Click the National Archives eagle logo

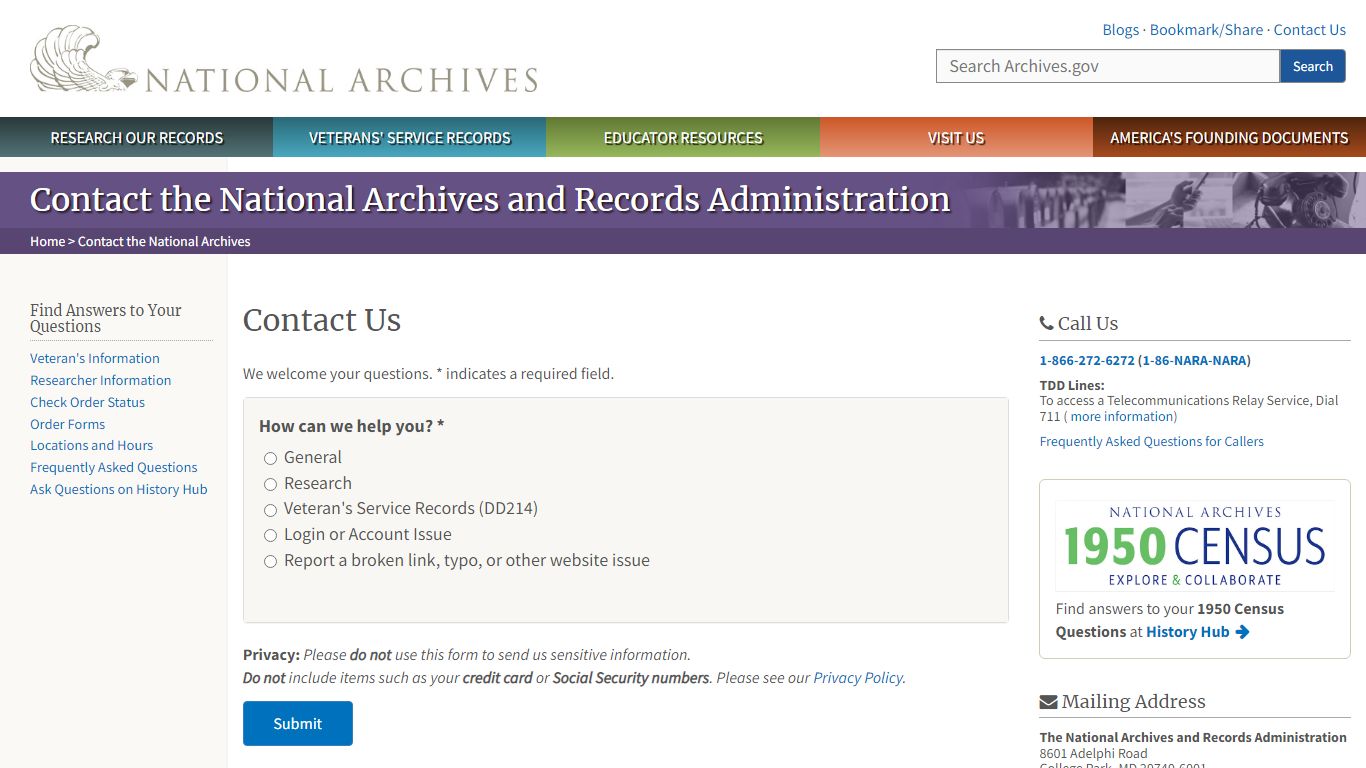[84, 59]
